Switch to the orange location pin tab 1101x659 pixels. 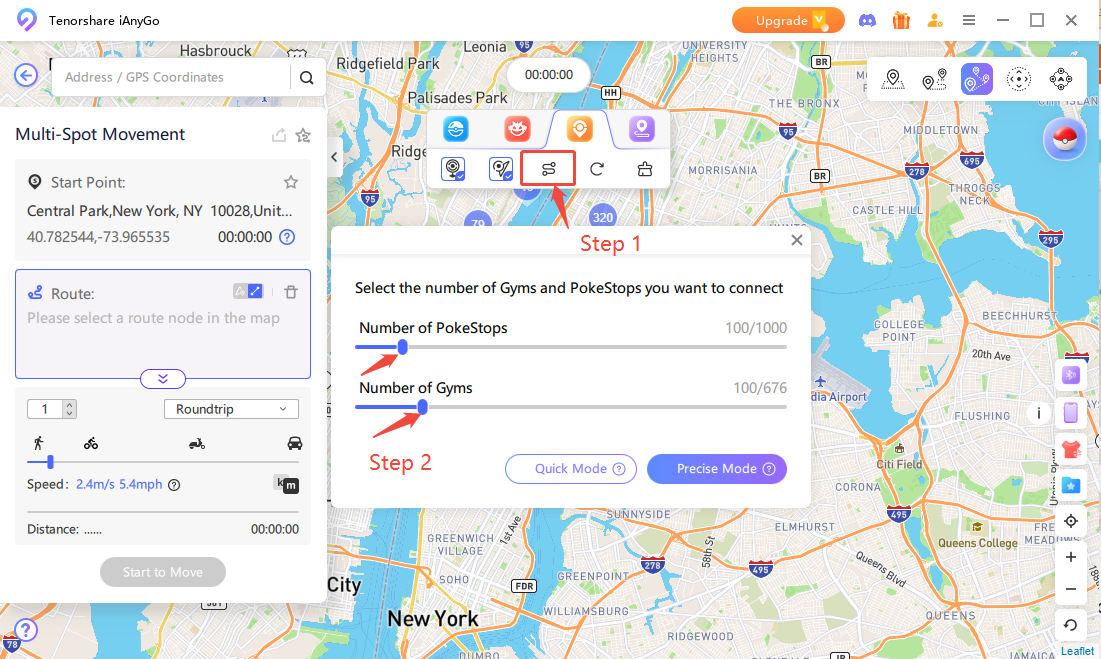[x=579, y=129]
